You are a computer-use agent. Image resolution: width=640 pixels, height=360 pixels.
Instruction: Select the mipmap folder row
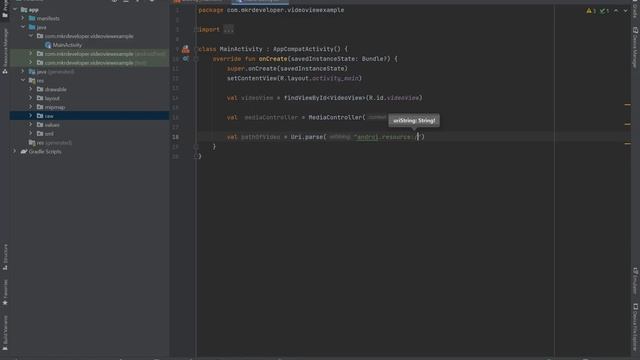[x=89, y=107]
